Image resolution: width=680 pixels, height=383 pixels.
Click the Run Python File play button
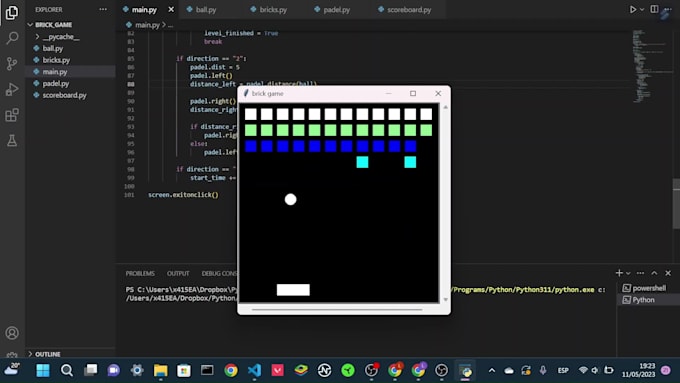pos(633,9)
